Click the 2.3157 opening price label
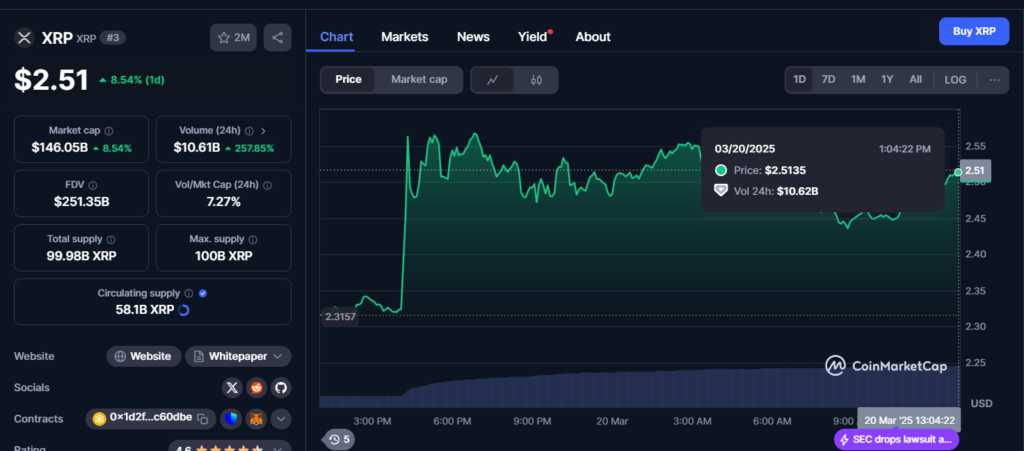This screenshot has height=451, width=1024. (339, 317)
